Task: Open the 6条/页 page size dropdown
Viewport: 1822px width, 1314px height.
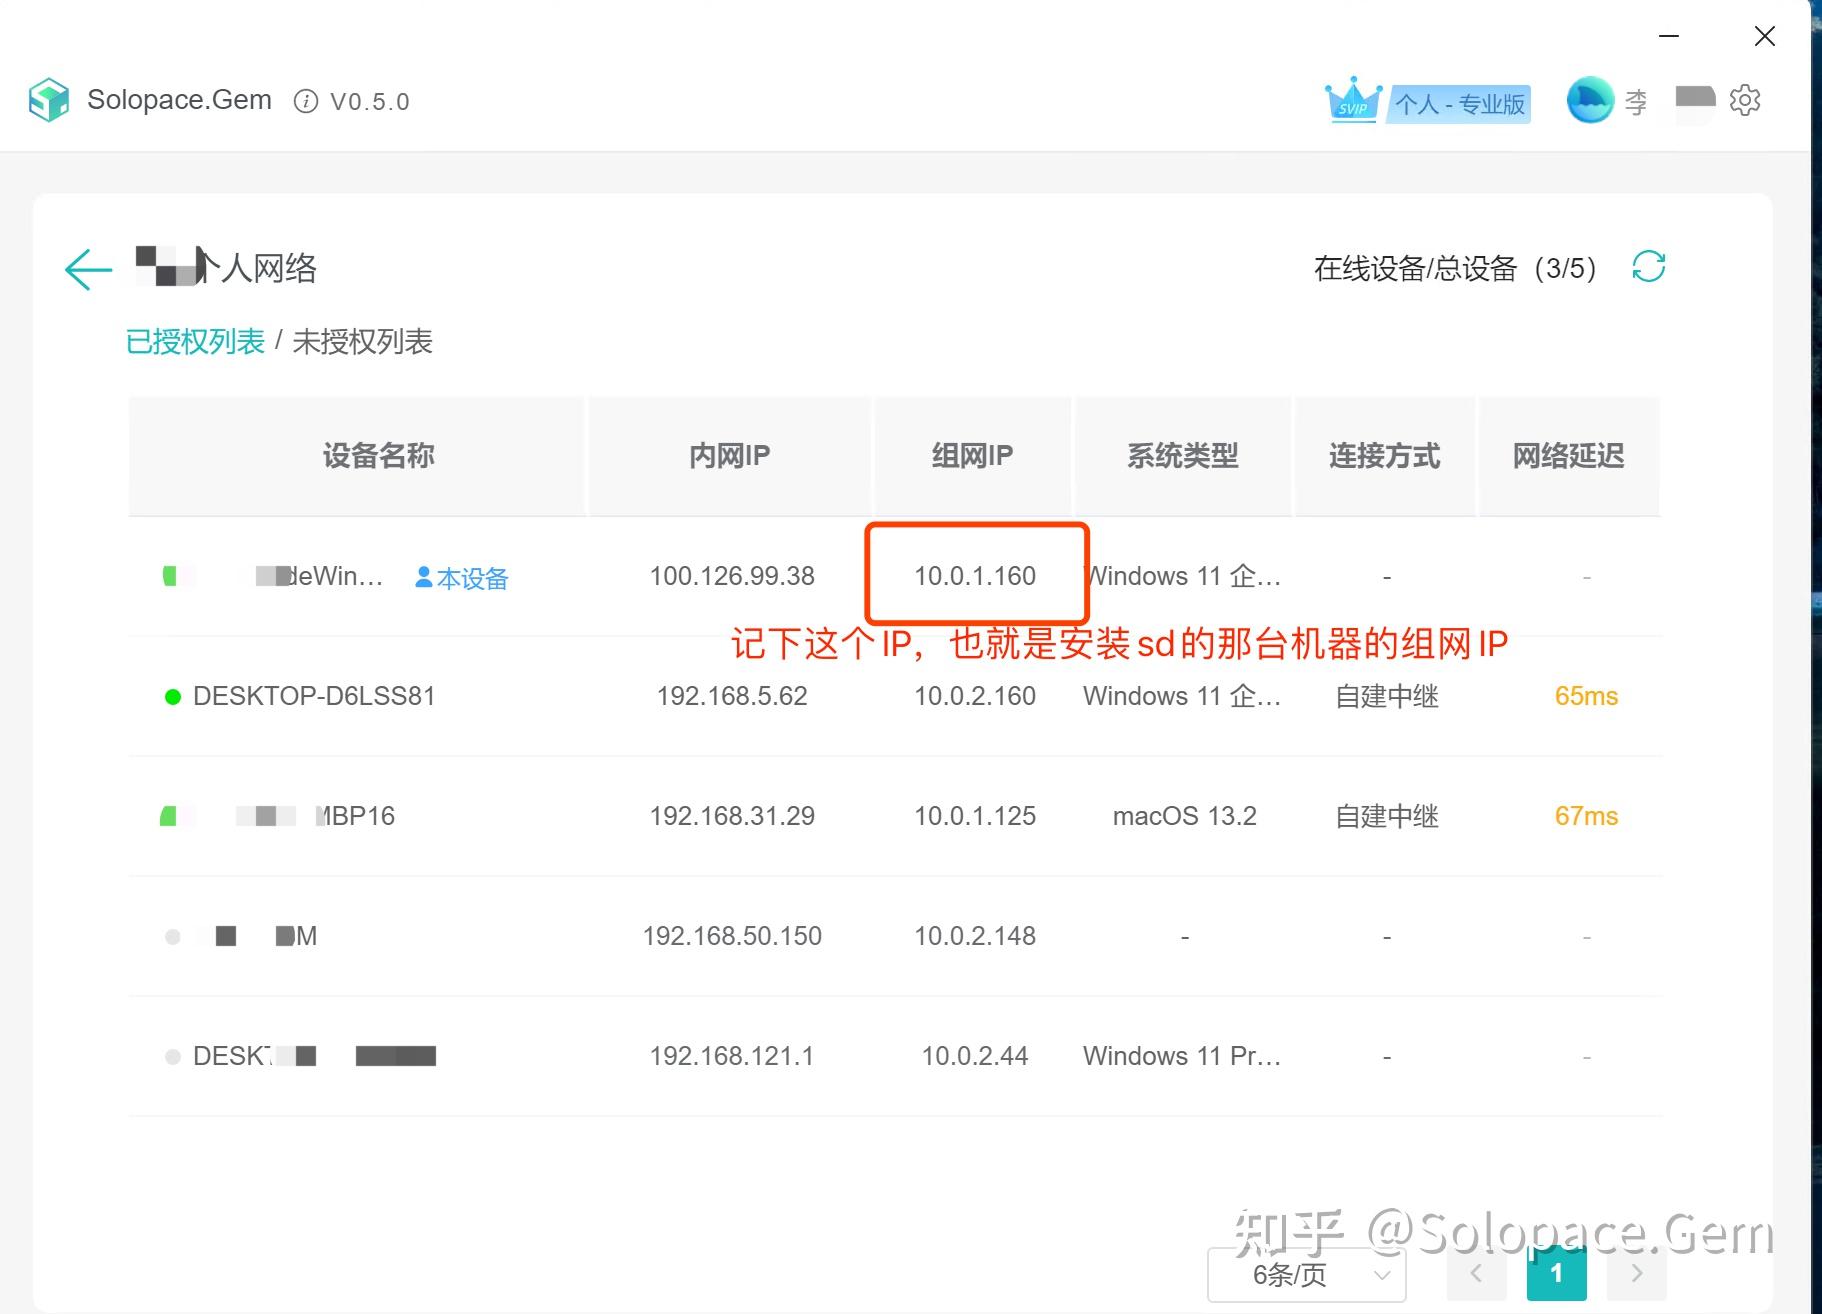Action: coord(1306,1275)
